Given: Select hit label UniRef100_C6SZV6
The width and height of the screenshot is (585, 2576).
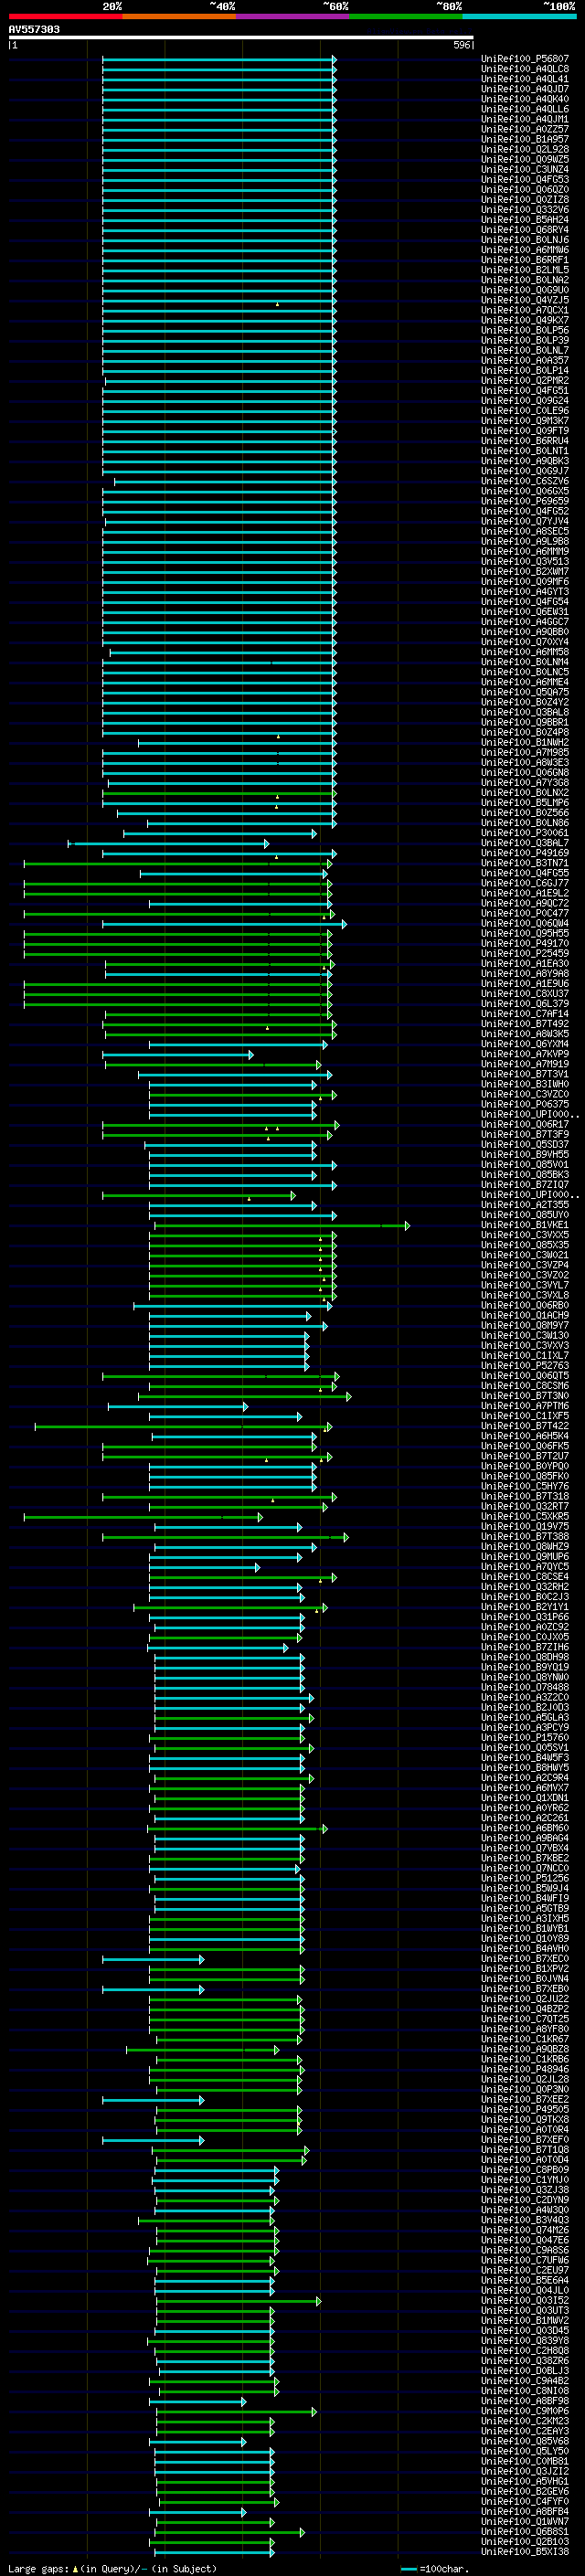Looking at the screenshot, I should coord(525,481).
